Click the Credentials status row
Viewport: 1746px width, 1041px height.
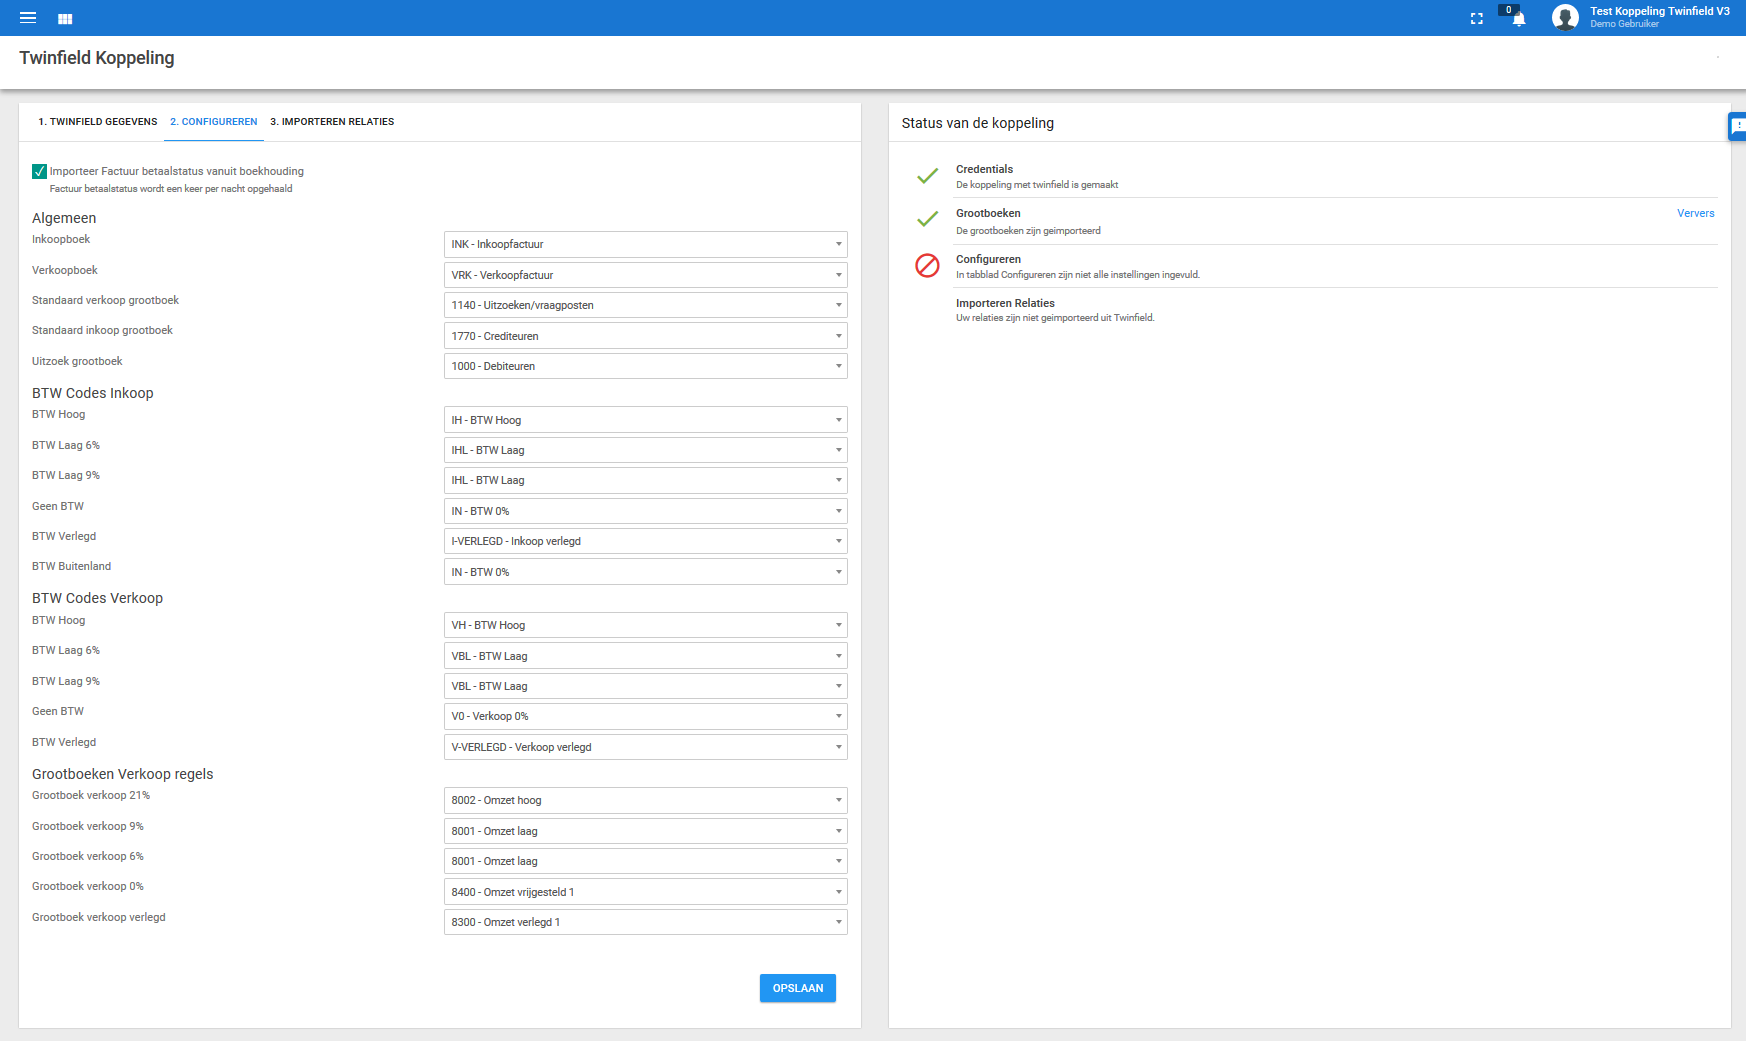pos(1335,176)
